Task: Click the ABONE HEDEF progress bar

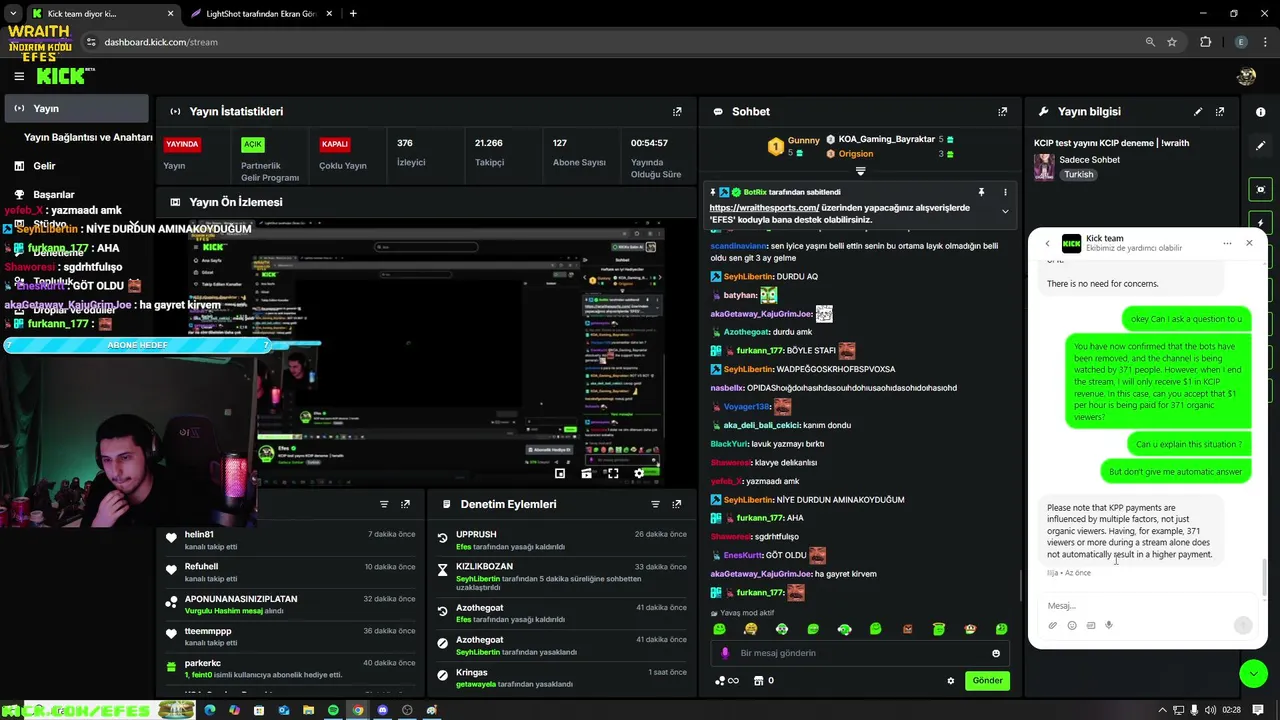Action: click(138, 345)
